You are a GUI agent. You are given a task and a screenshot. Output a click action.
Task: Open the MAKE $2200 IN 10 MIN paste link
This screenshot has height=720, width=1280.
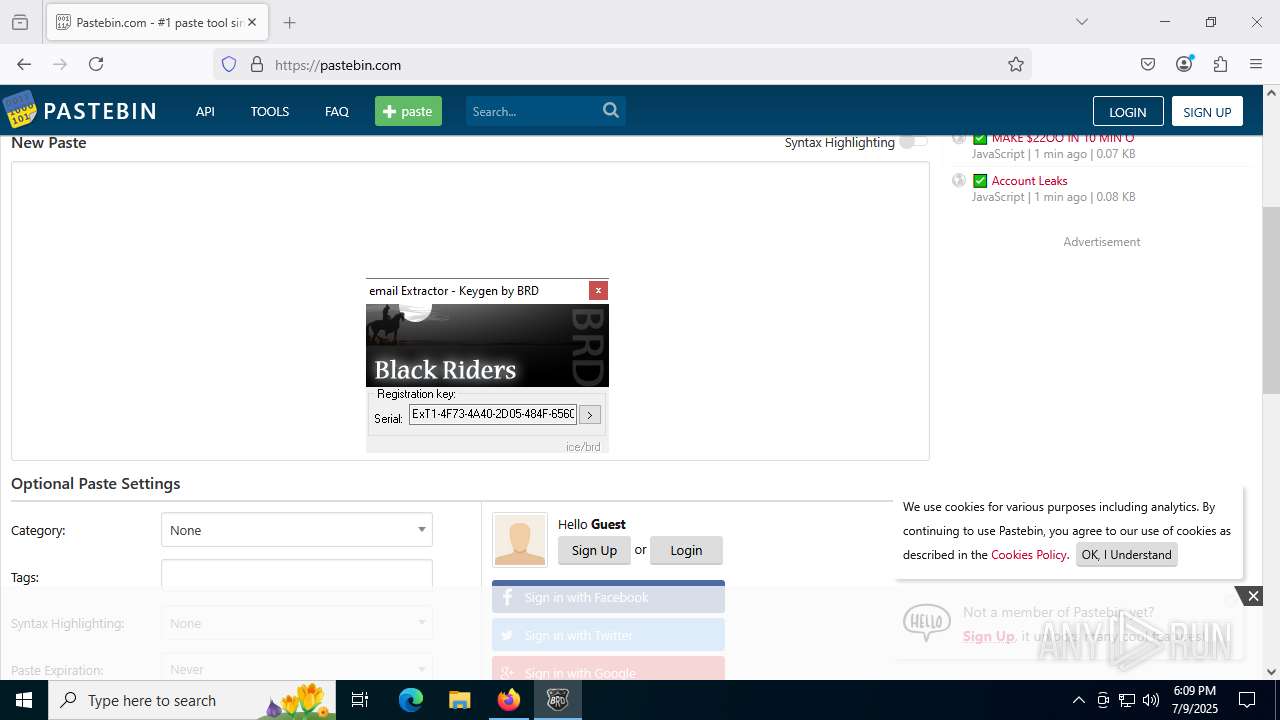click(1062, 138)
